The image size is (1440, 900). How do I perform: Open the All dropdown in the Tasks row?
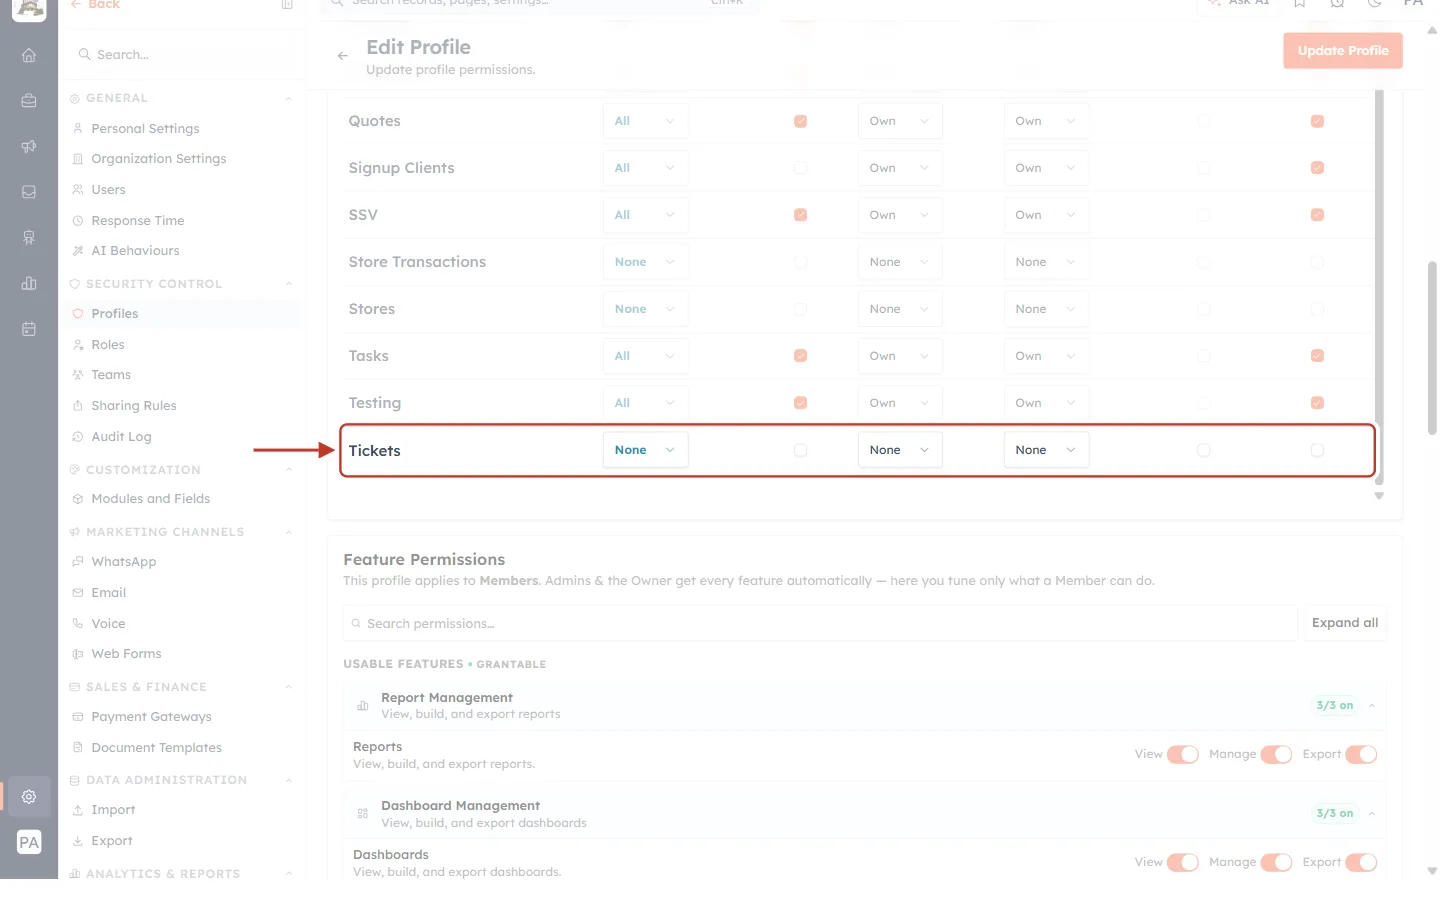[x=645, y=357]
